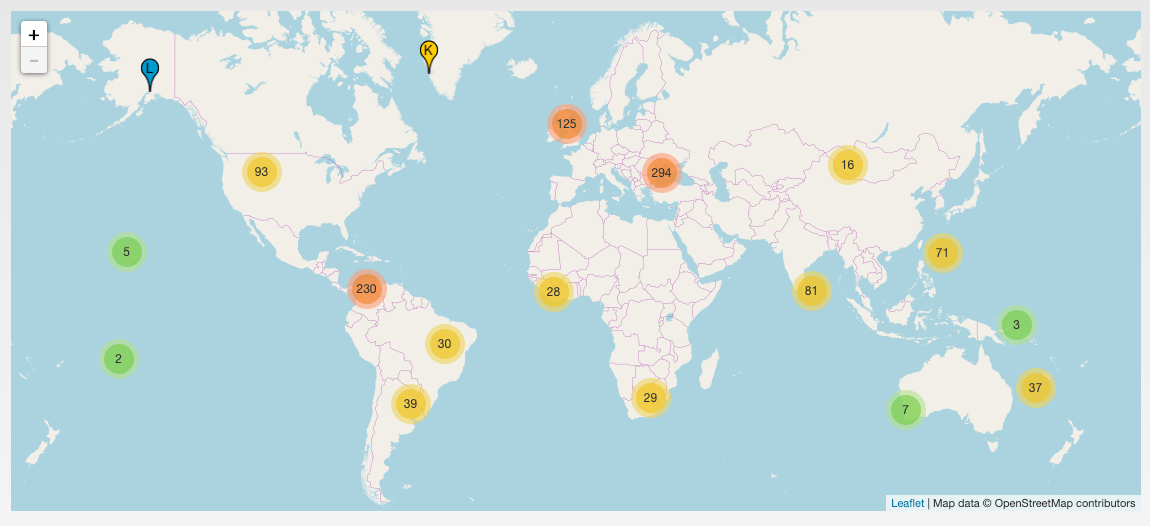1150x526 pixels.
Task: Click the cluster labeled 16
Action: [x=847, y=165]
